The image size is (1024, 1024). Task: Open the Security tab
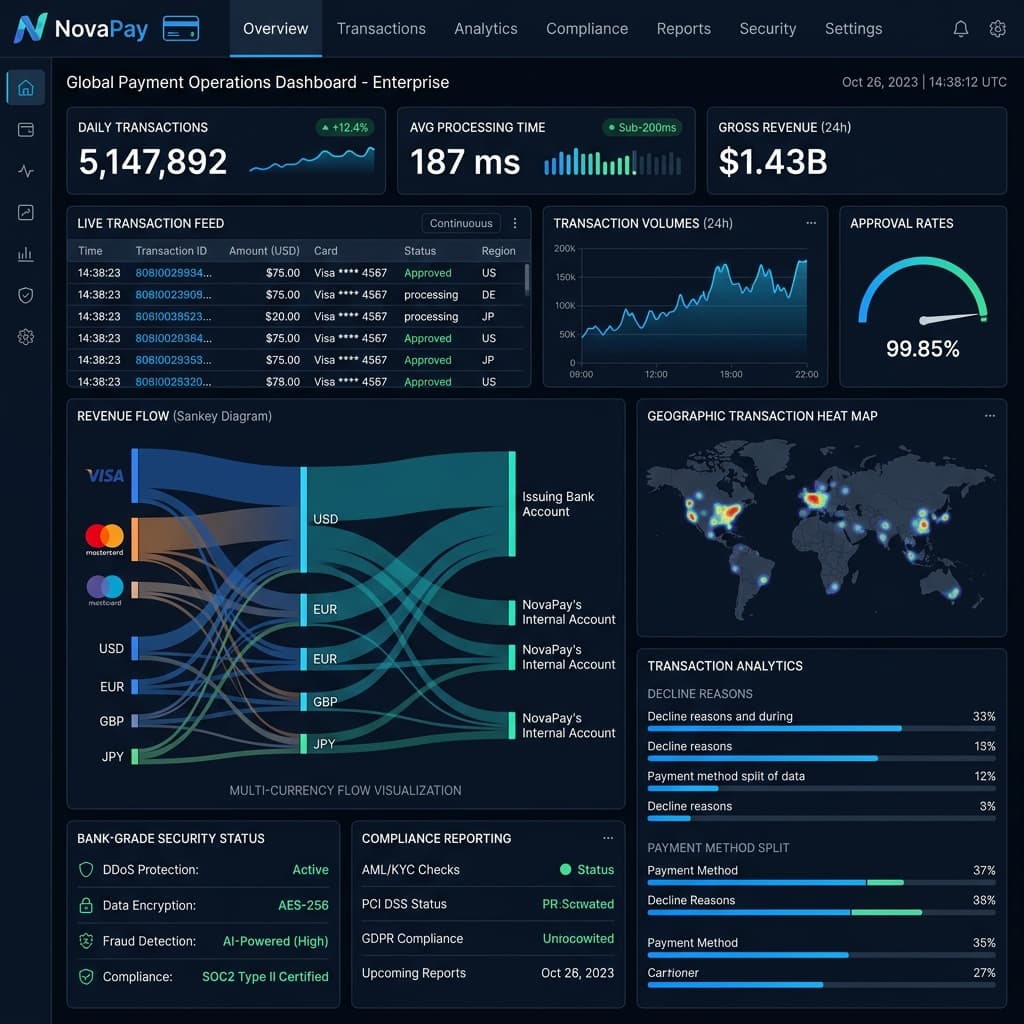(x=768, y=29)
